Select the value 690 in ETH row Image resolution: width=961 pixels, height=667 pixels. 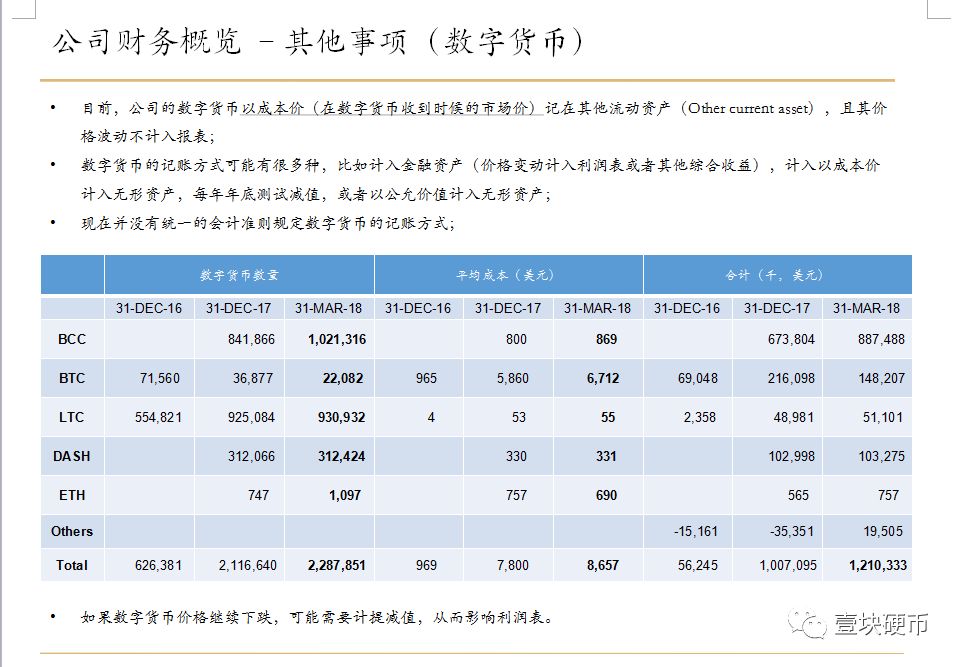coord(606,495)
